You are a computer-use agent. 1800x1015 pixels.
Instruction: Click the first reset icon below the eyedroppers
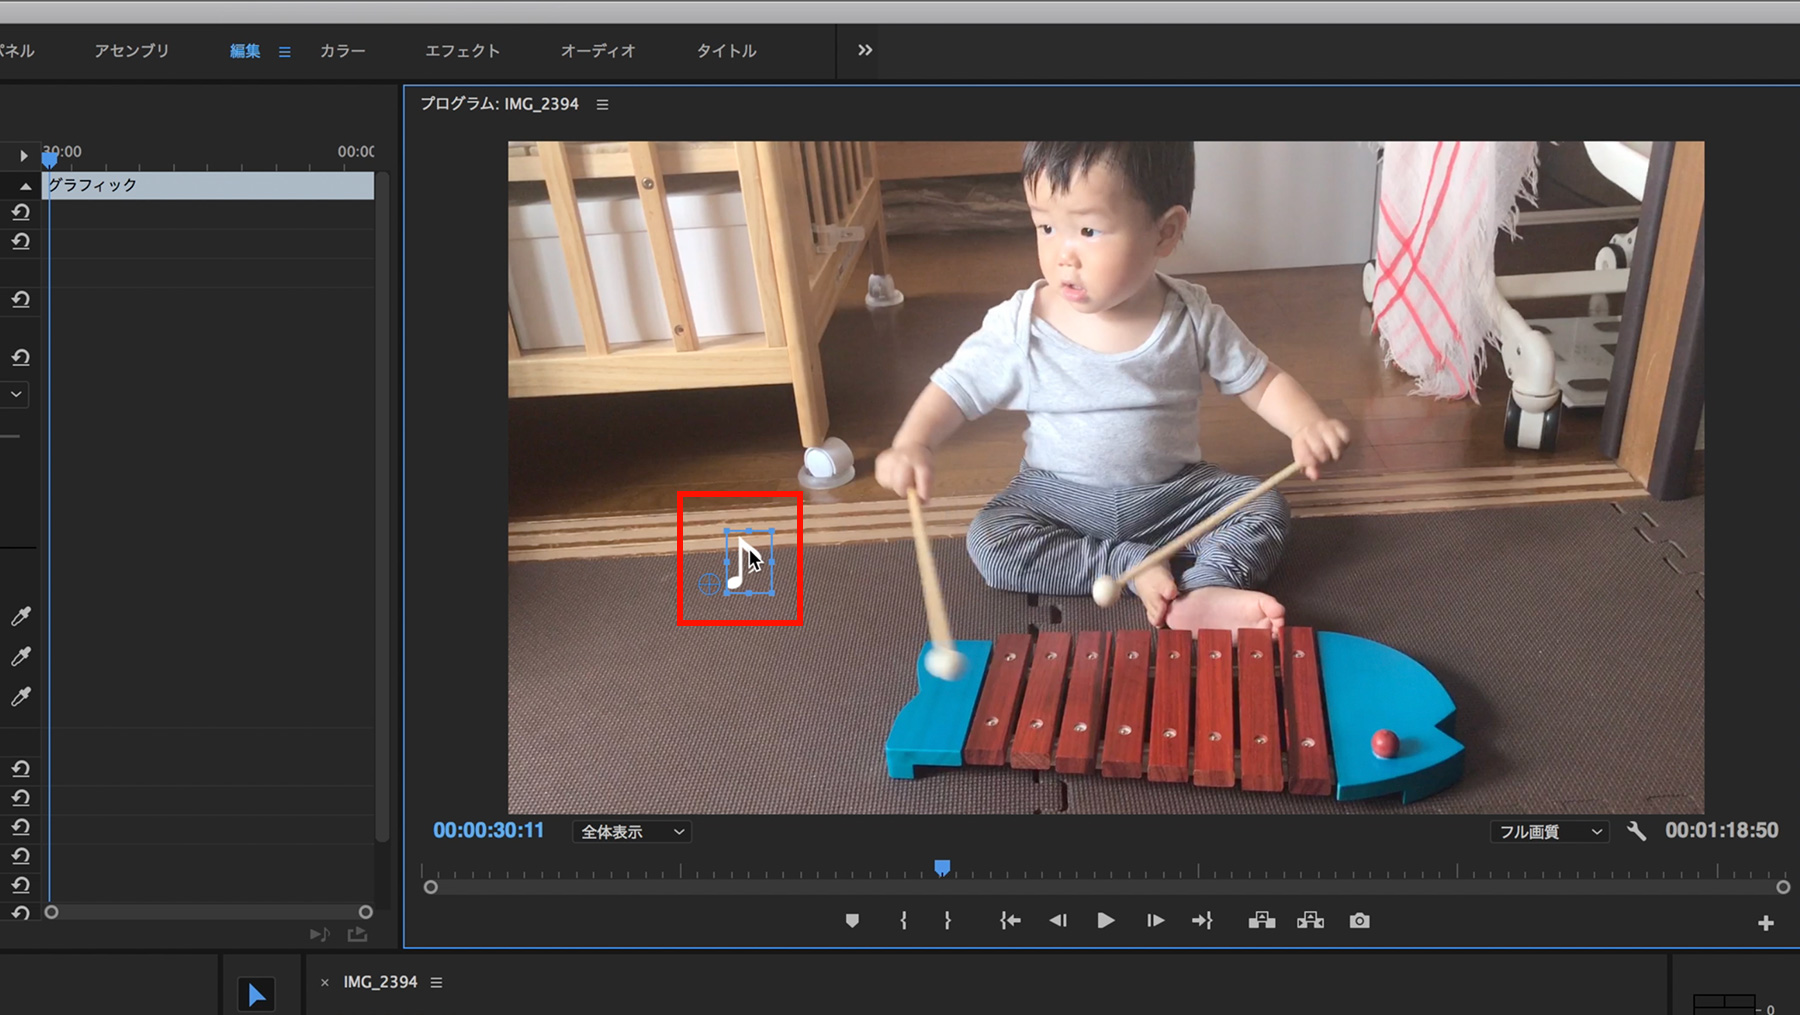[x=20, y=768]
